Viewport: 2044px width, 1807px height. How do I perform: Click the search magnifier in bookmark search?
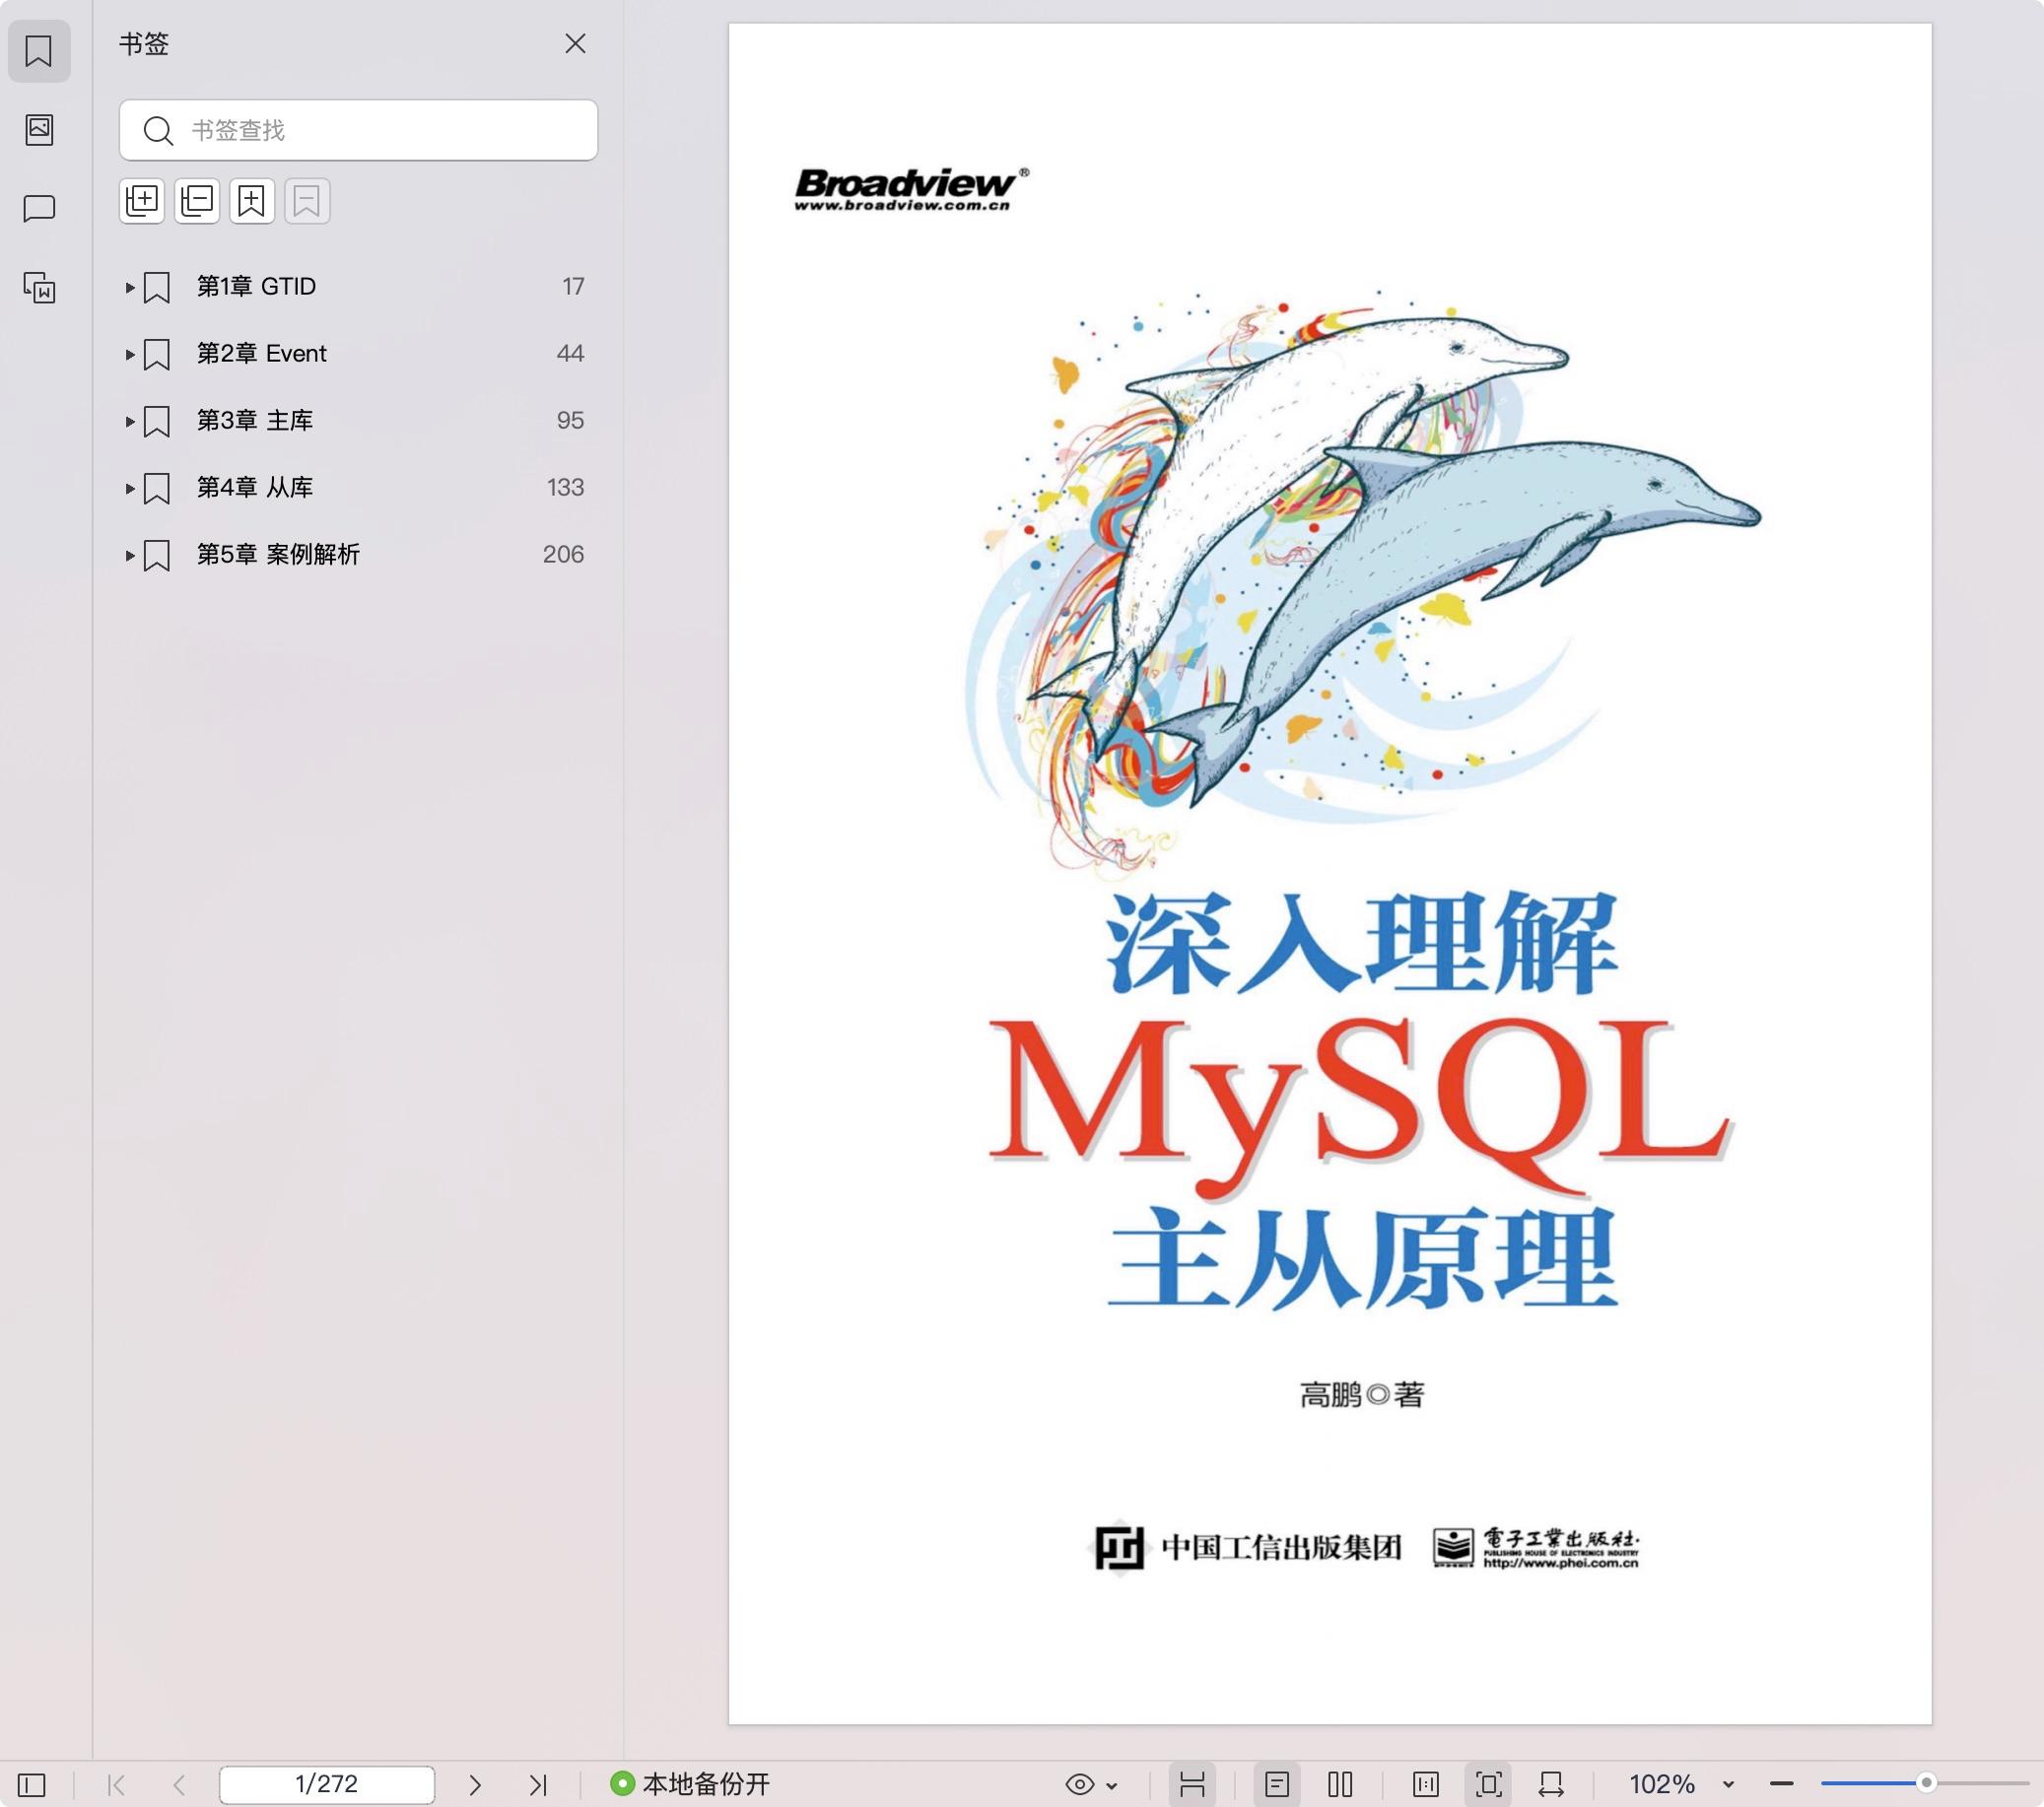click(158, 130)
